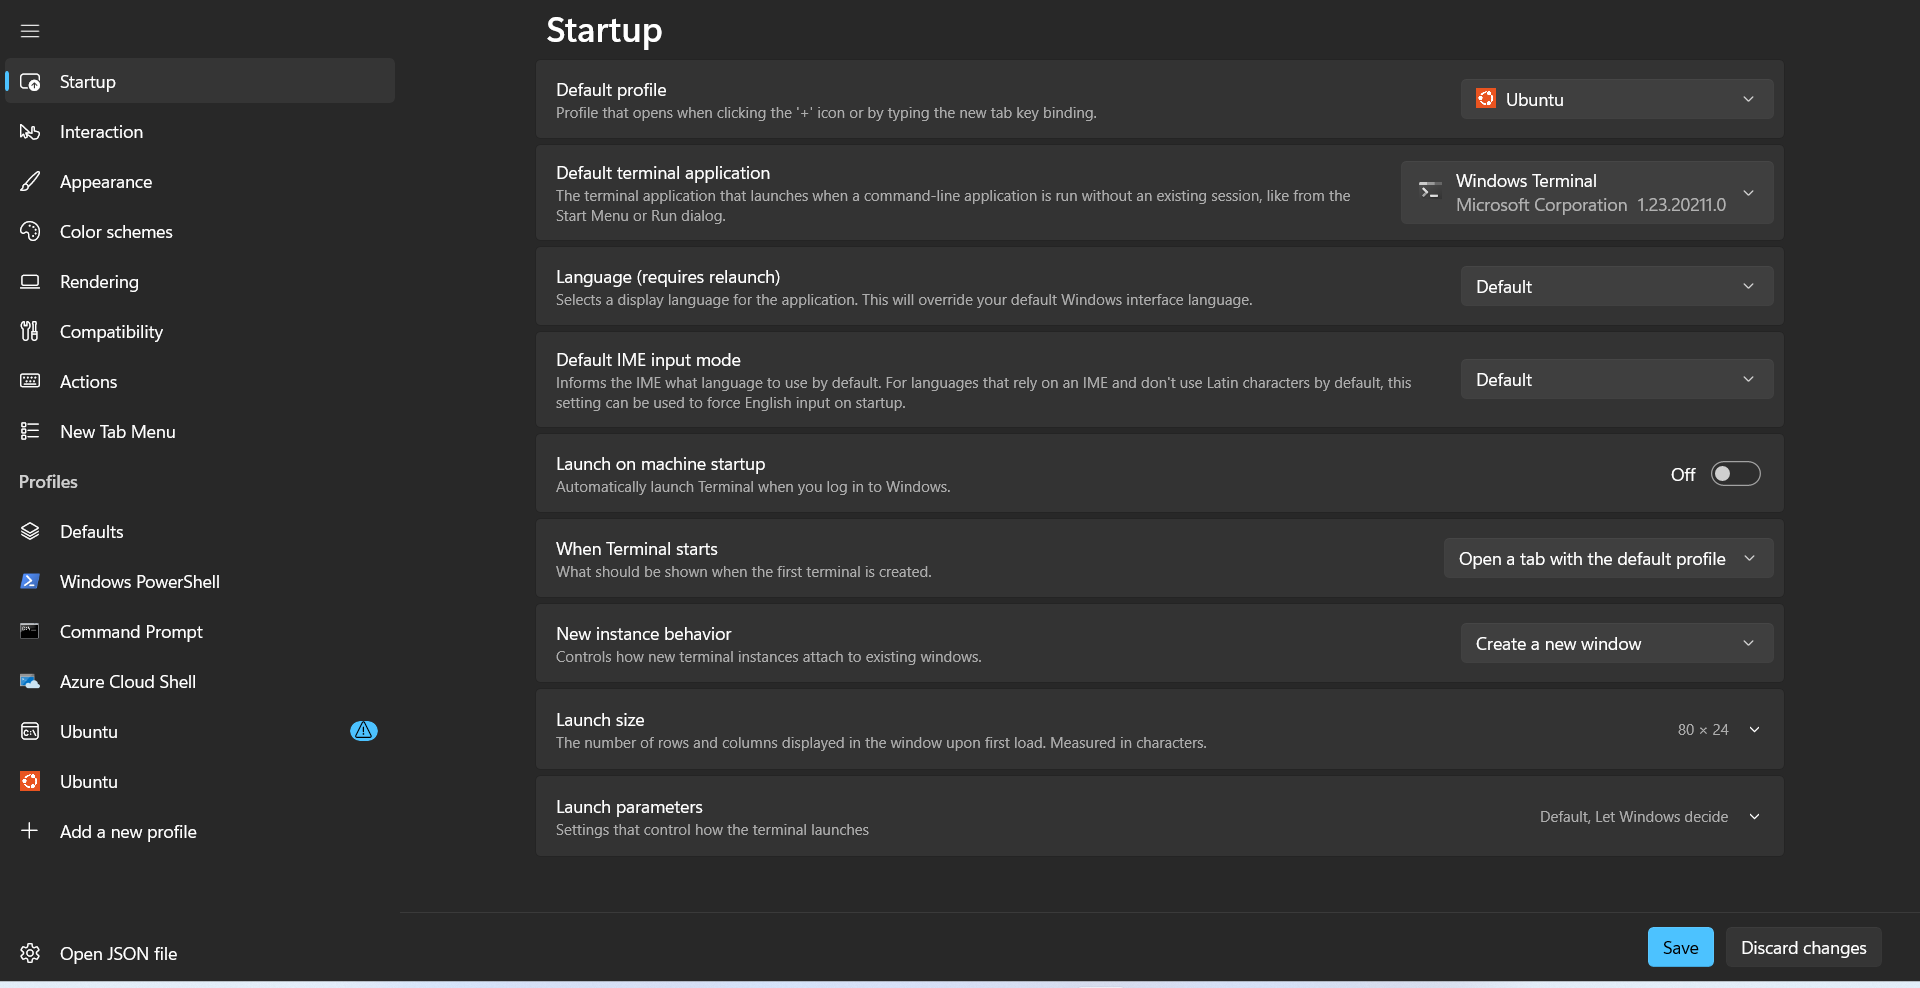Click Open JSON file

click(200, 953)
